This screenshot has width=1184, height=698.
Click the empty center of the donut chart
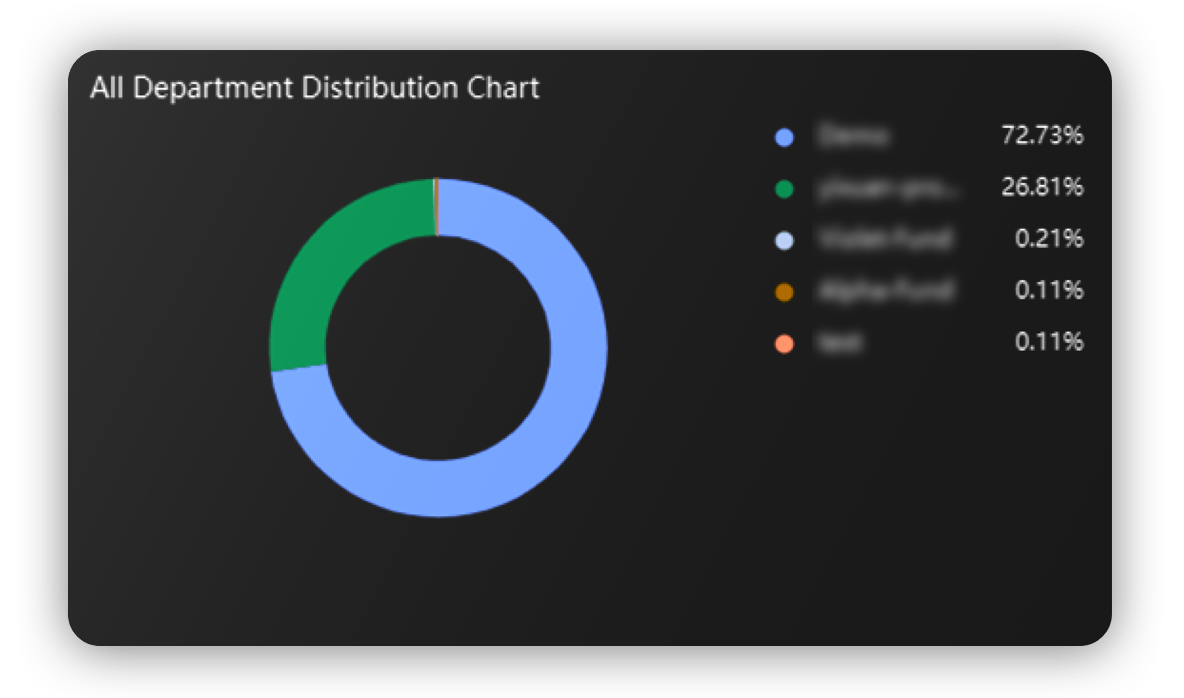438,348
